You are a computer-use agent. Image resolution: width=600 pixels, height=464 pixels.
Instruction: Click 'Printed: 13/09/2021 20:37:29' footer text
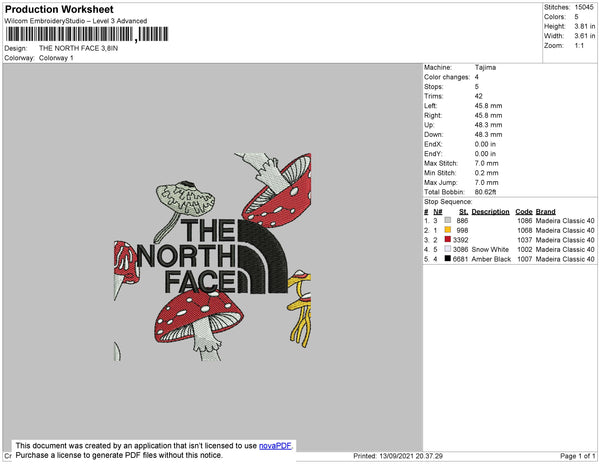pos(398,456)
